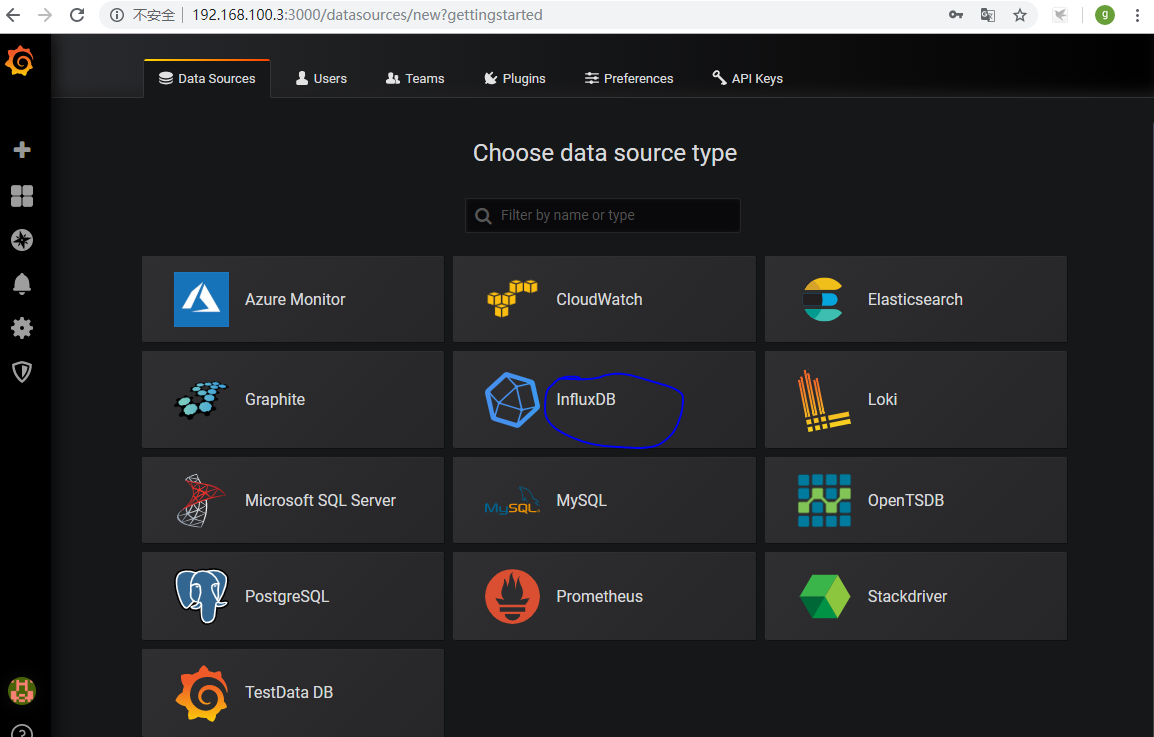Click the TestData DB Grafana logo

click(x=202, y=693)
